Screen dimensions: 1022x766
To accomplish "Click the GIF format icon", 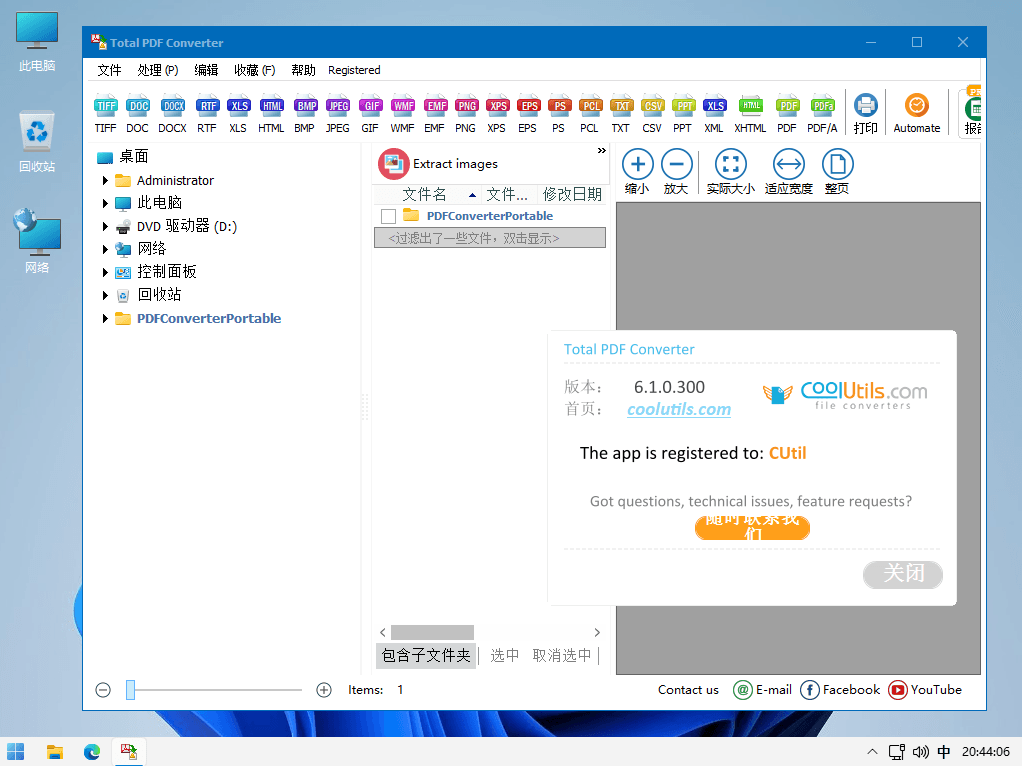I will [x=370, y=114].
